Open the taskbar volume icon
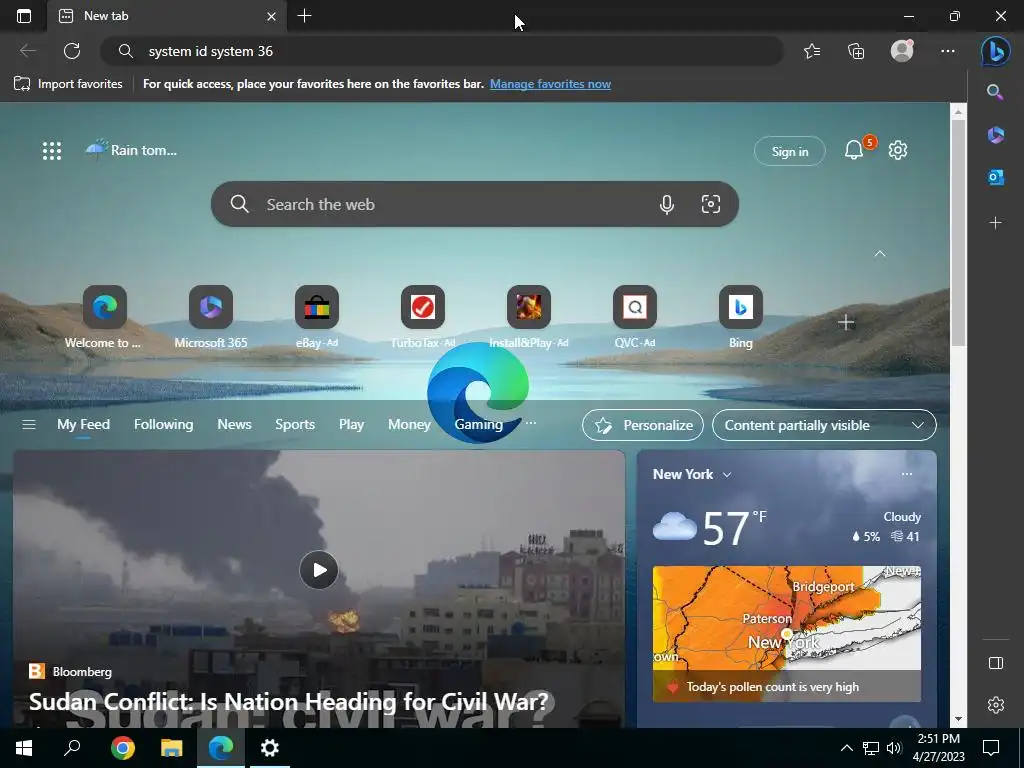This screenshot has height=768, width=1024. (894, 748)
